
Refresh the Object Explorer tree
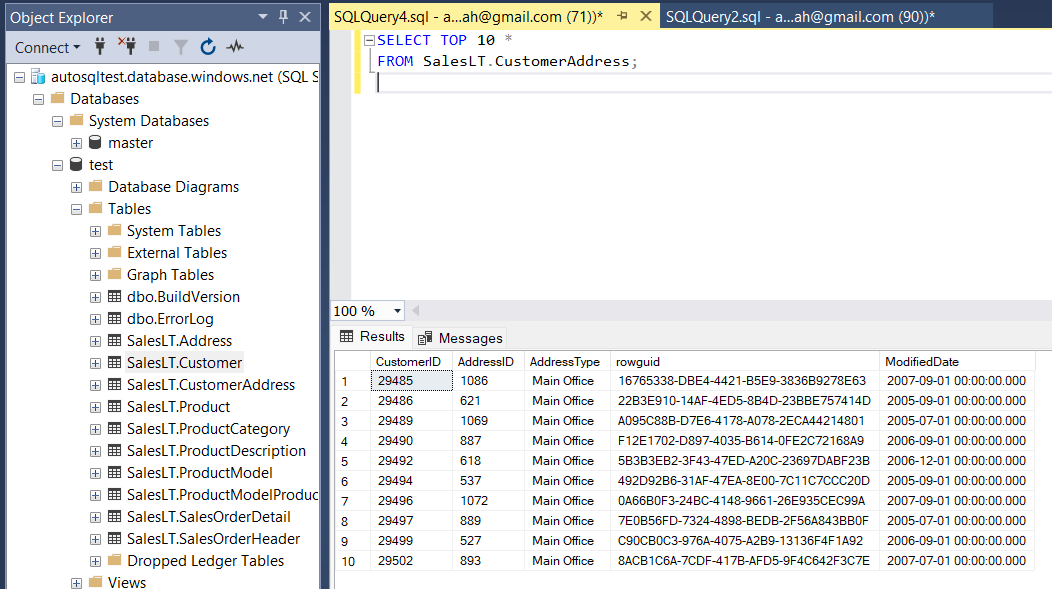207,47
